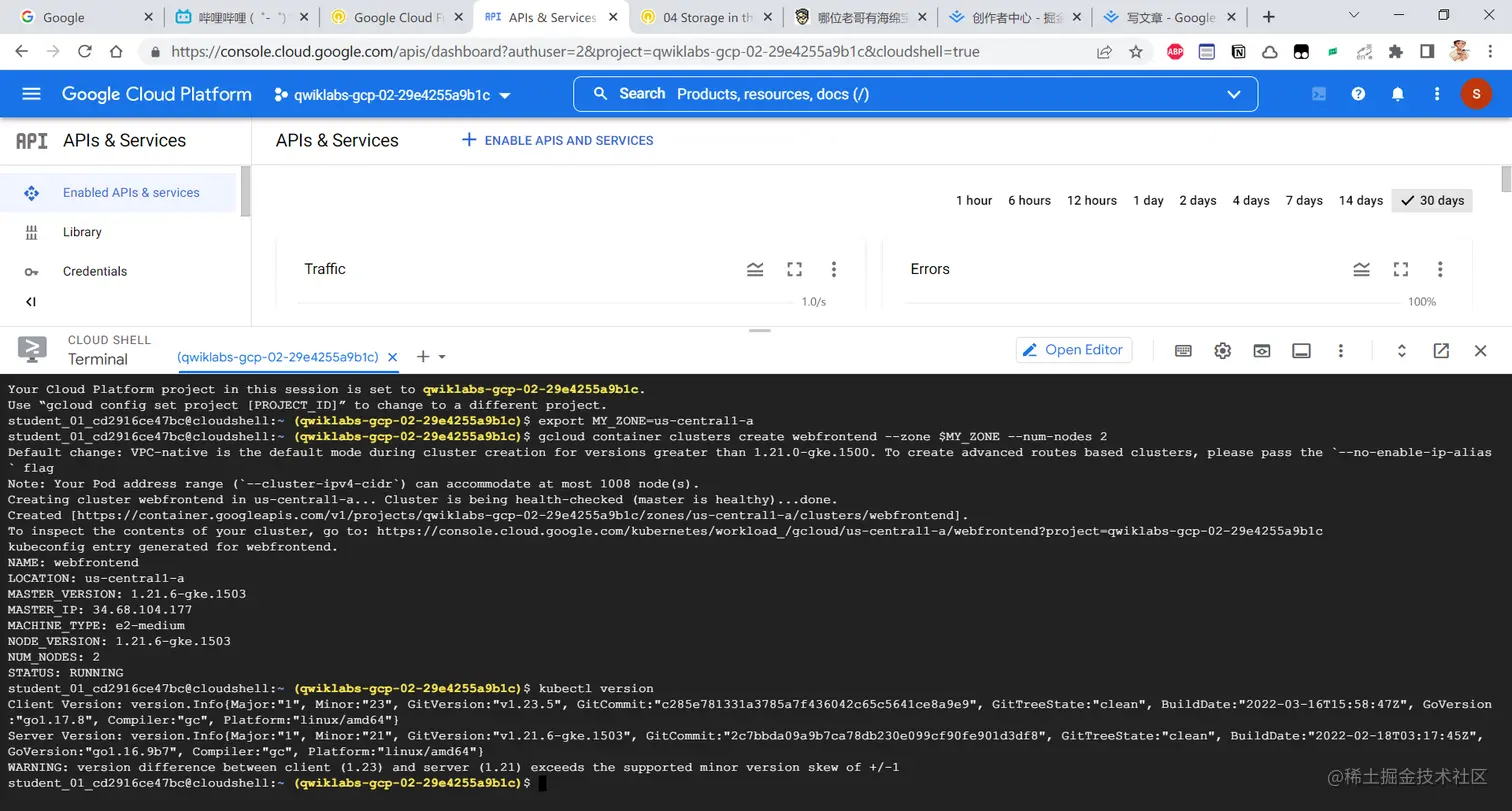Viewport: 1512px width, 811px height.
Task: Open the Credentials page
Action: [119, 271]
